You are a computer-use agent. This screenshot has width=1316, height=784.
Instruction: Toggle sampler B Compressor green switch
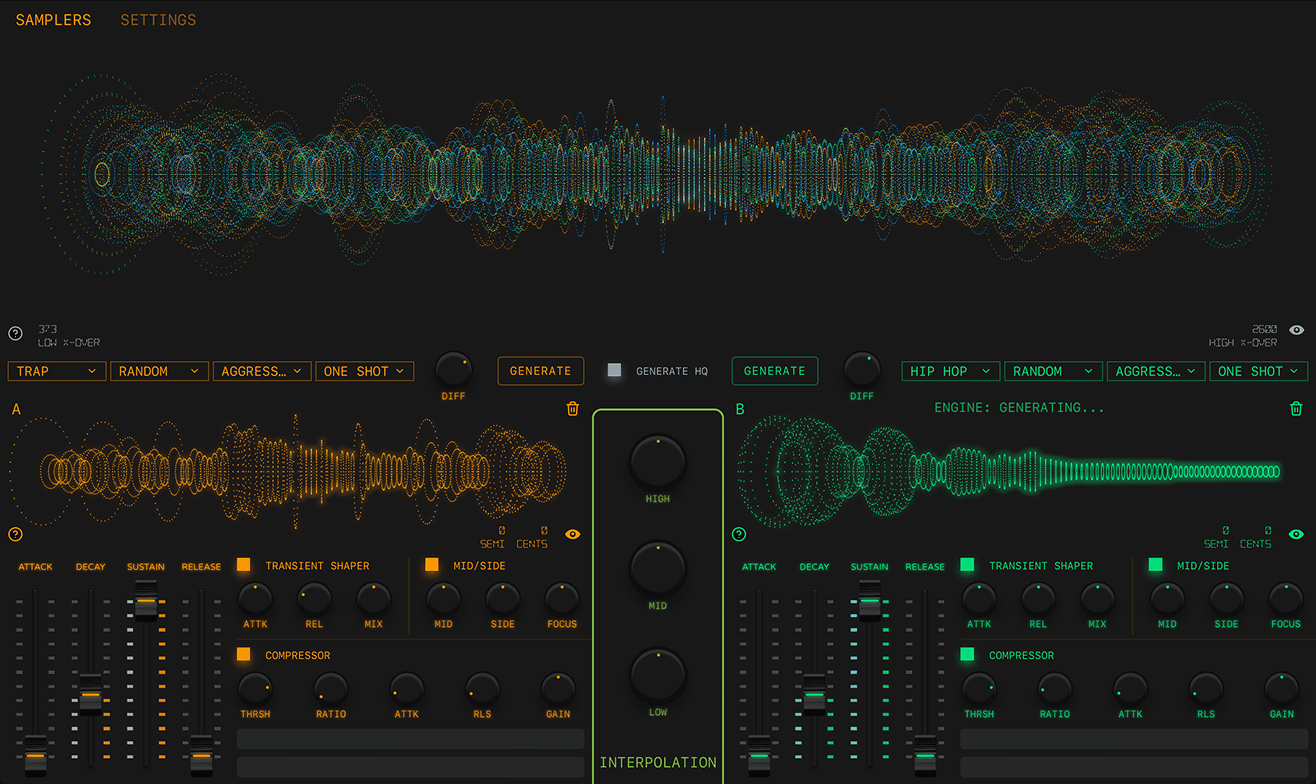(967, 655)
